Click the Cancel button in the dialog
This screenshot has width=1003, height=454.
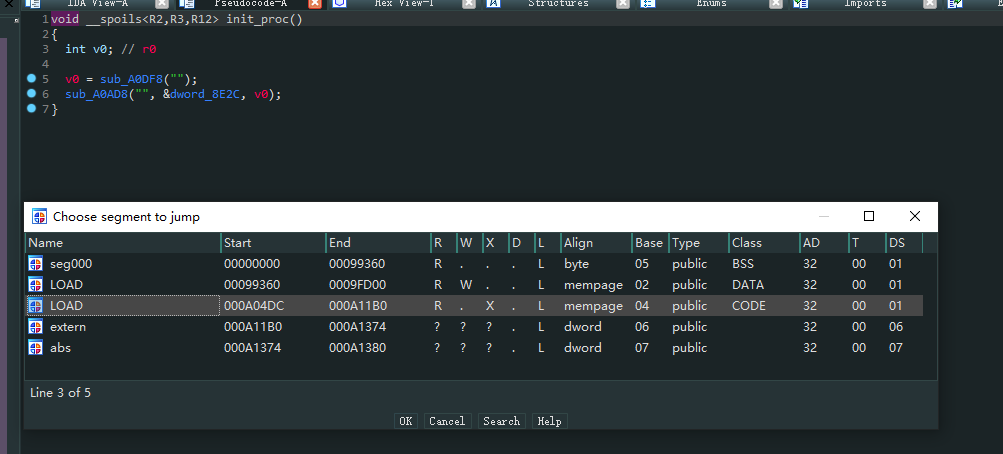click(x=447, y=421)
